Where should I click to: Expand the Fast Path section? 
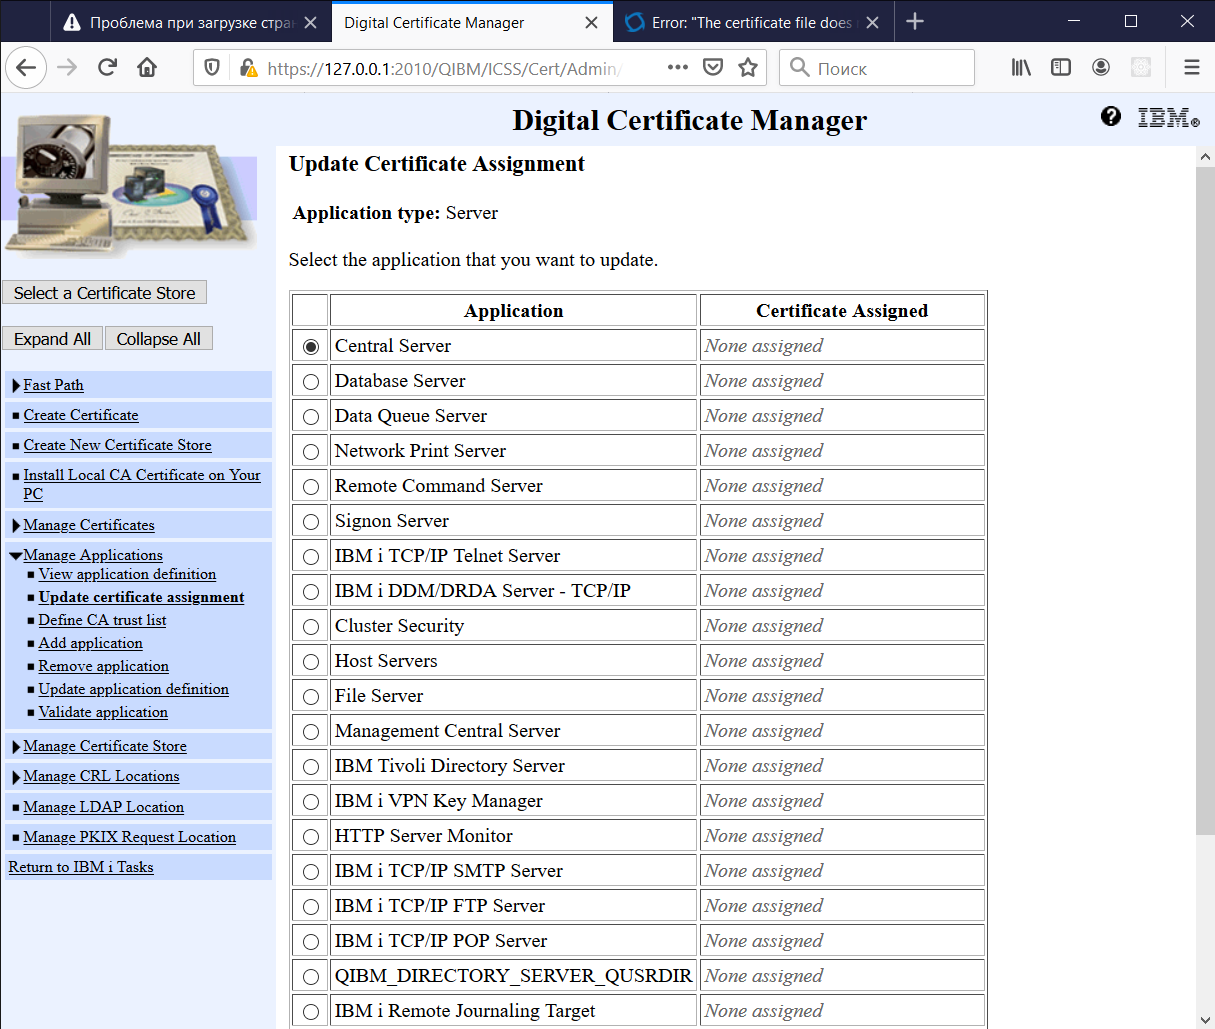(16, 386)
